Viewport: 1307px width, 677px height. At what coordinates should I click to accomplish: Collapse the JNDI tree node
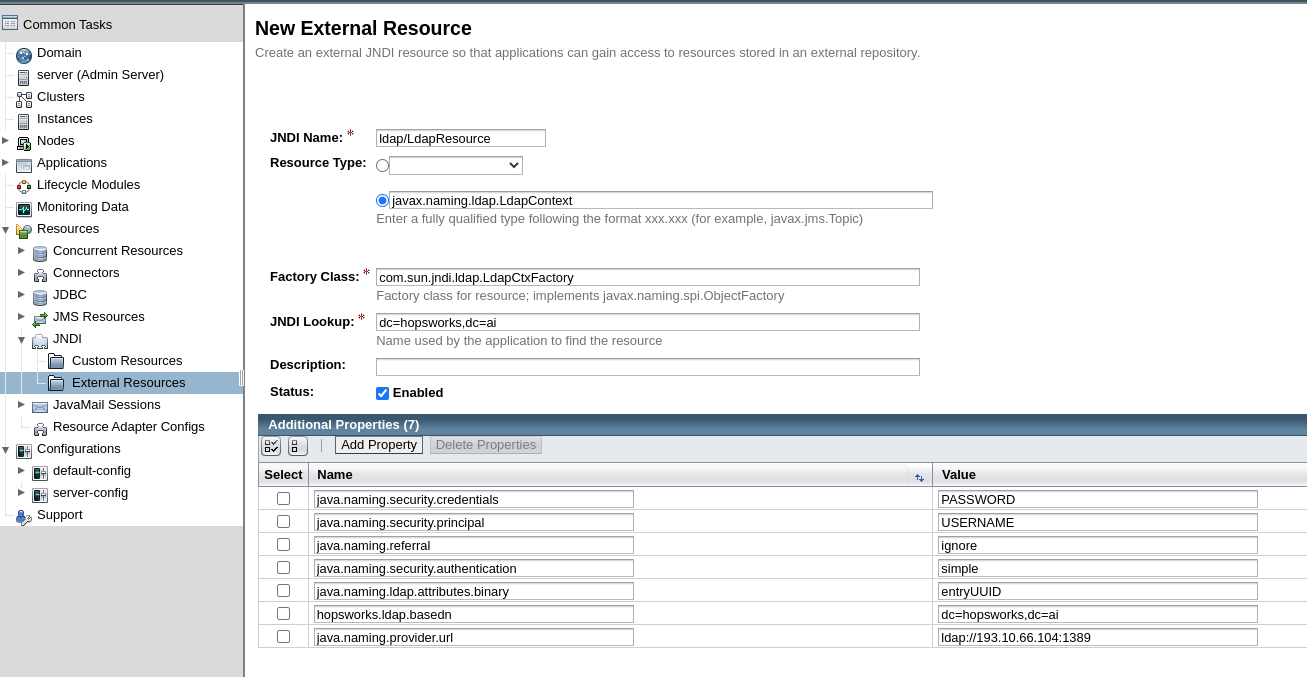point(22,339)
